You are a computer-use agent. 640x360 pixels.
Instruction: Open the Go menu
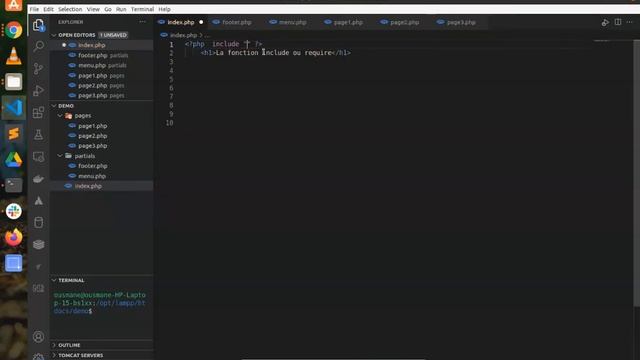click(x=108, y=9)
